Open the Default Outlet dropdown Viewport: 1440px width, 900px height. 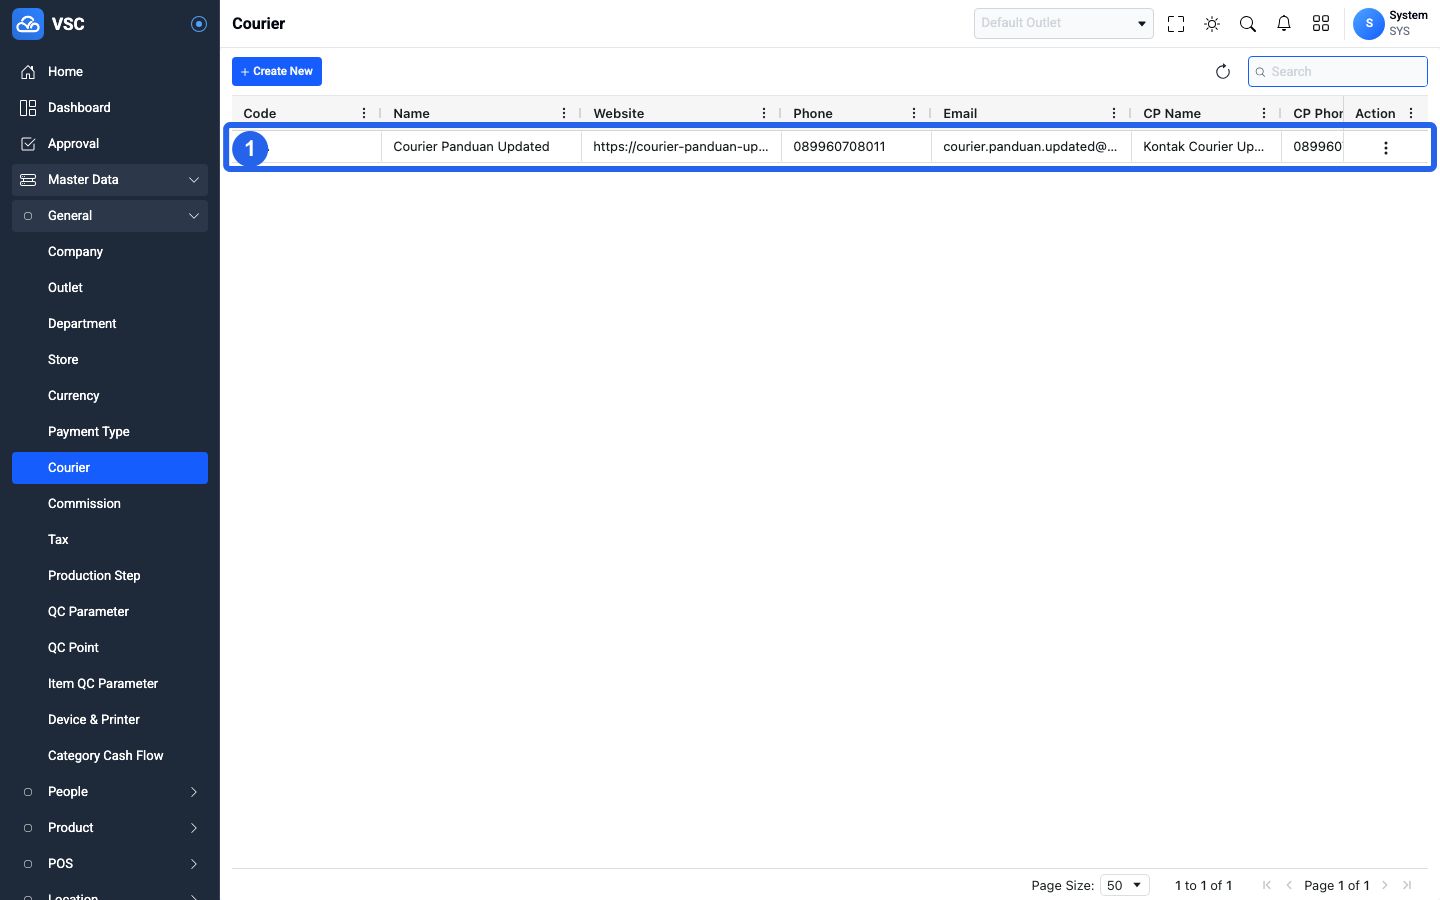tap(1064, 23)
